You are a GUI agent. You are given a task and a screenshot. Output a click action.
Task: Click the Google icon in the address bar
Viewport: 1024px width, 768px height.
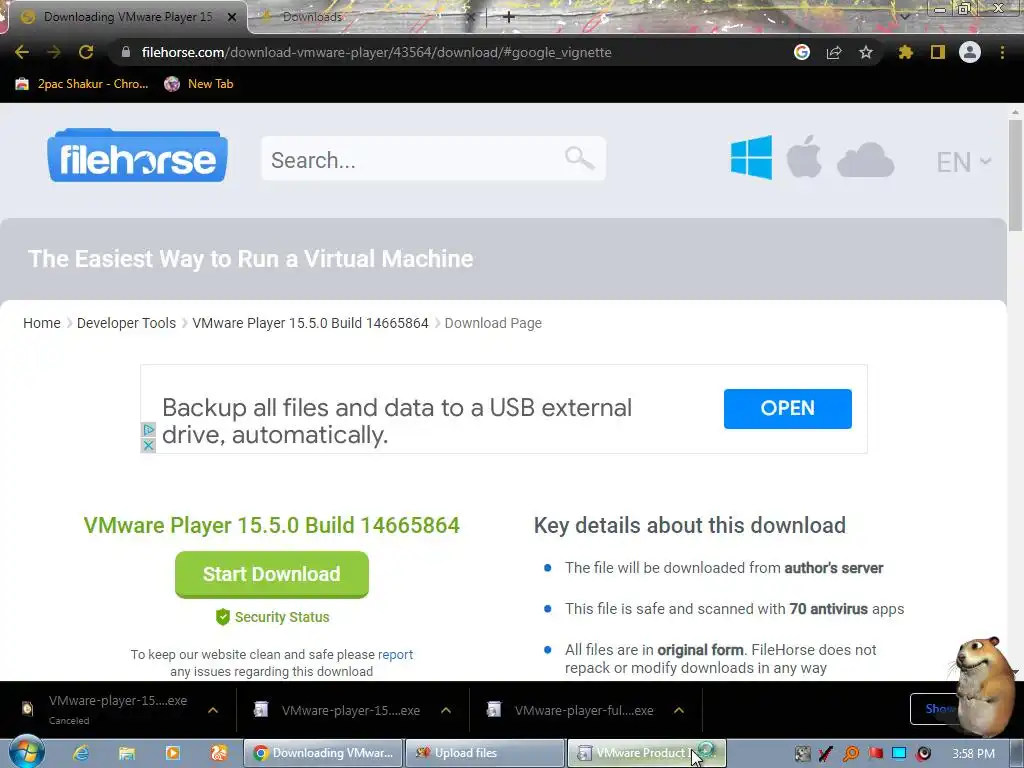pyautogui.click(x=802, y=52)
